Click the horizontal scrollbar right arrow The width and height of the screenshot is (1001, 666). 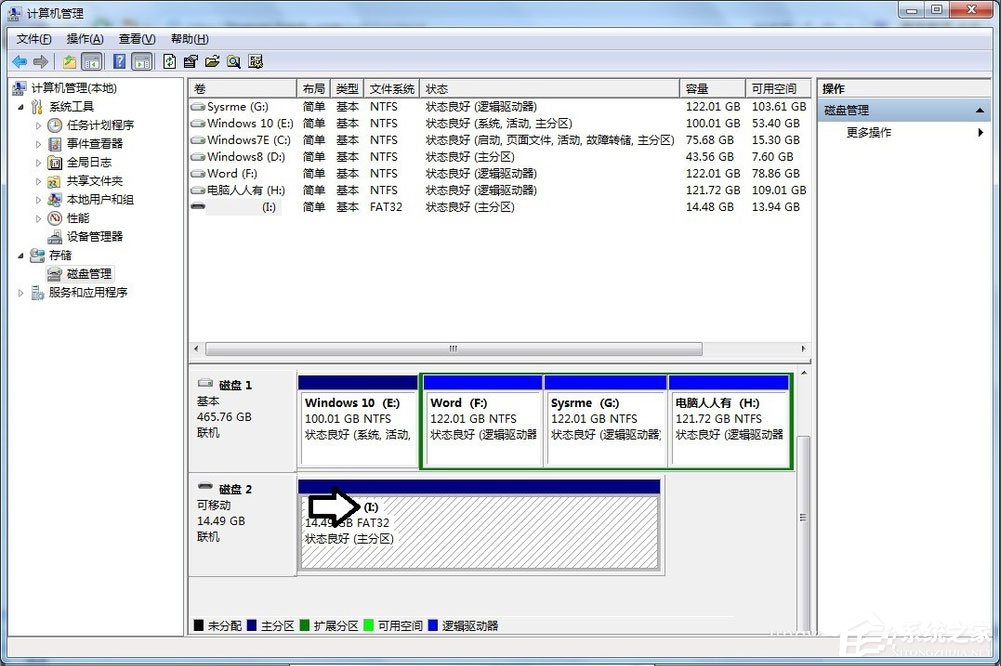click(803, 349)
